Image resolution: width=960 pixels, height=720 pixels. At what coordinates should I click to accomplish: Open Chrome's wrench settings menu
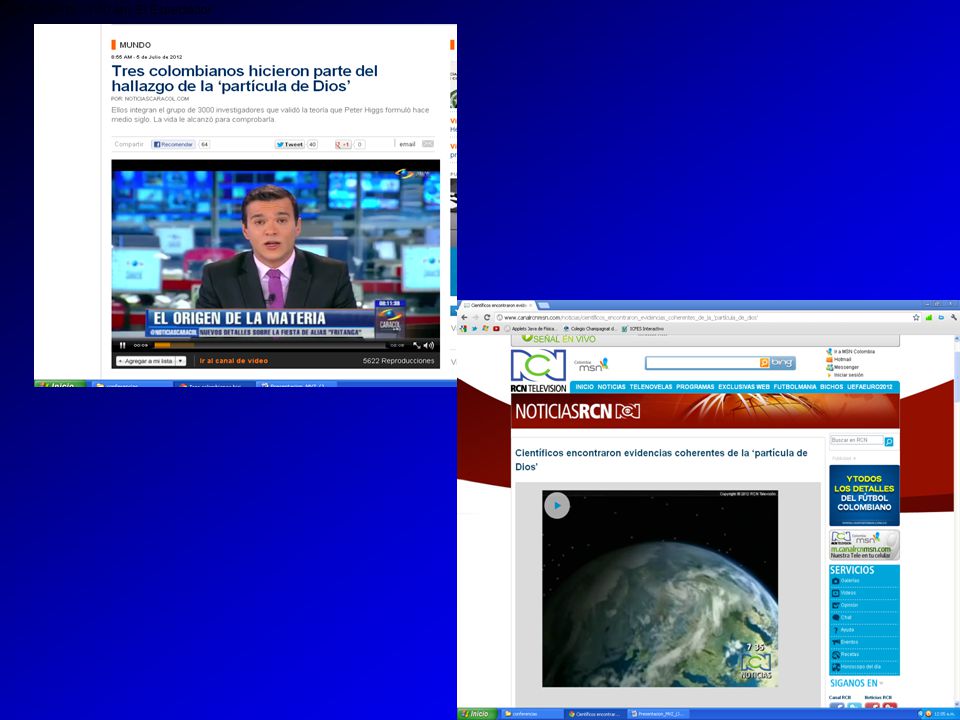click(953, 318)
